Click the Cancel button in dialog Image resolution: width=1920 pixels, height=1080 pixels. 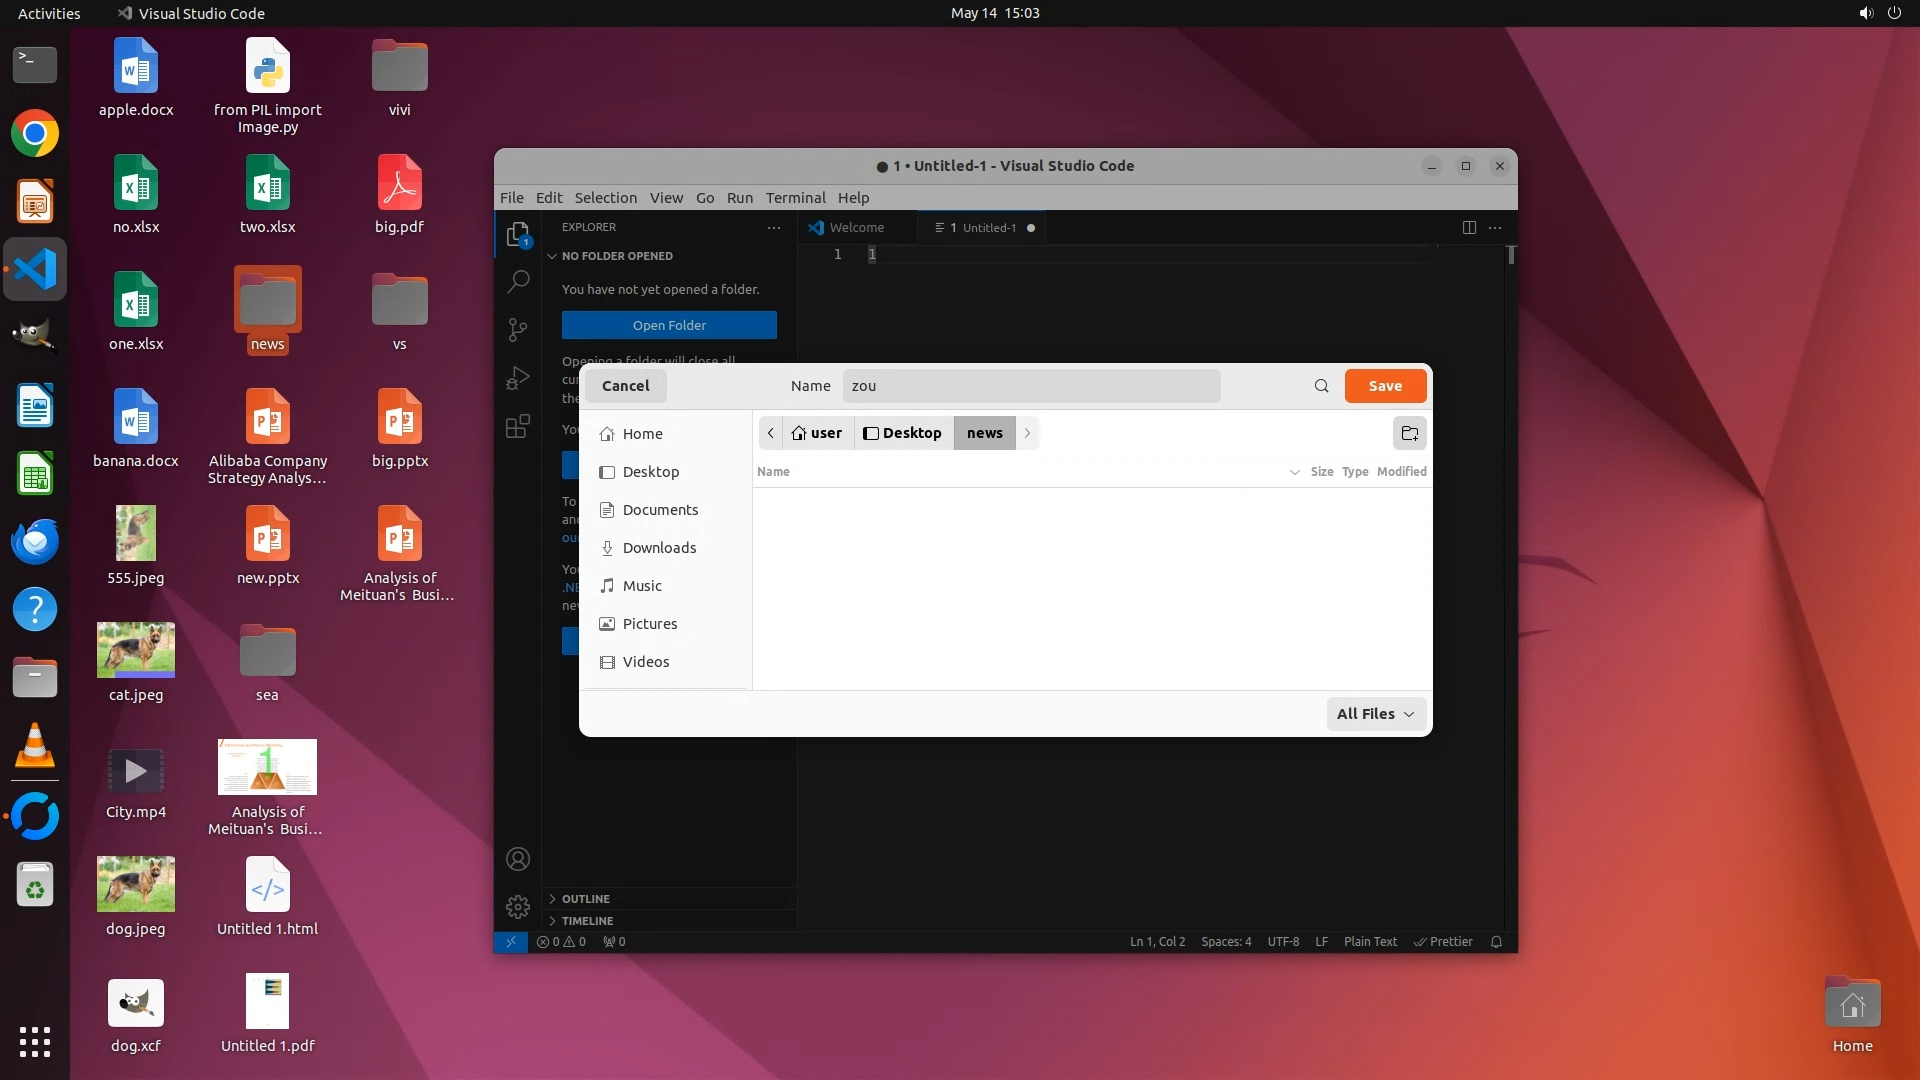[625, 386]
